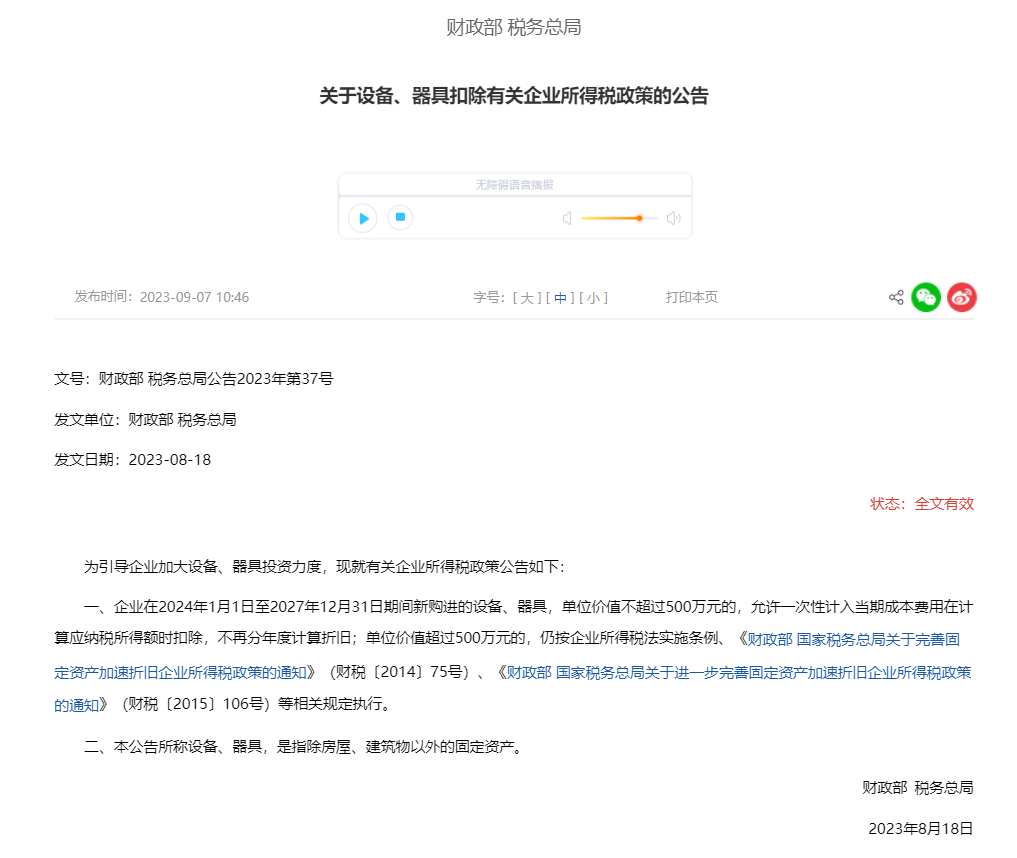Image resolution: width=1017 pixels, height=858 pixels.
Task: Open the share icon beside WeChat
Action: coord(896,297)
